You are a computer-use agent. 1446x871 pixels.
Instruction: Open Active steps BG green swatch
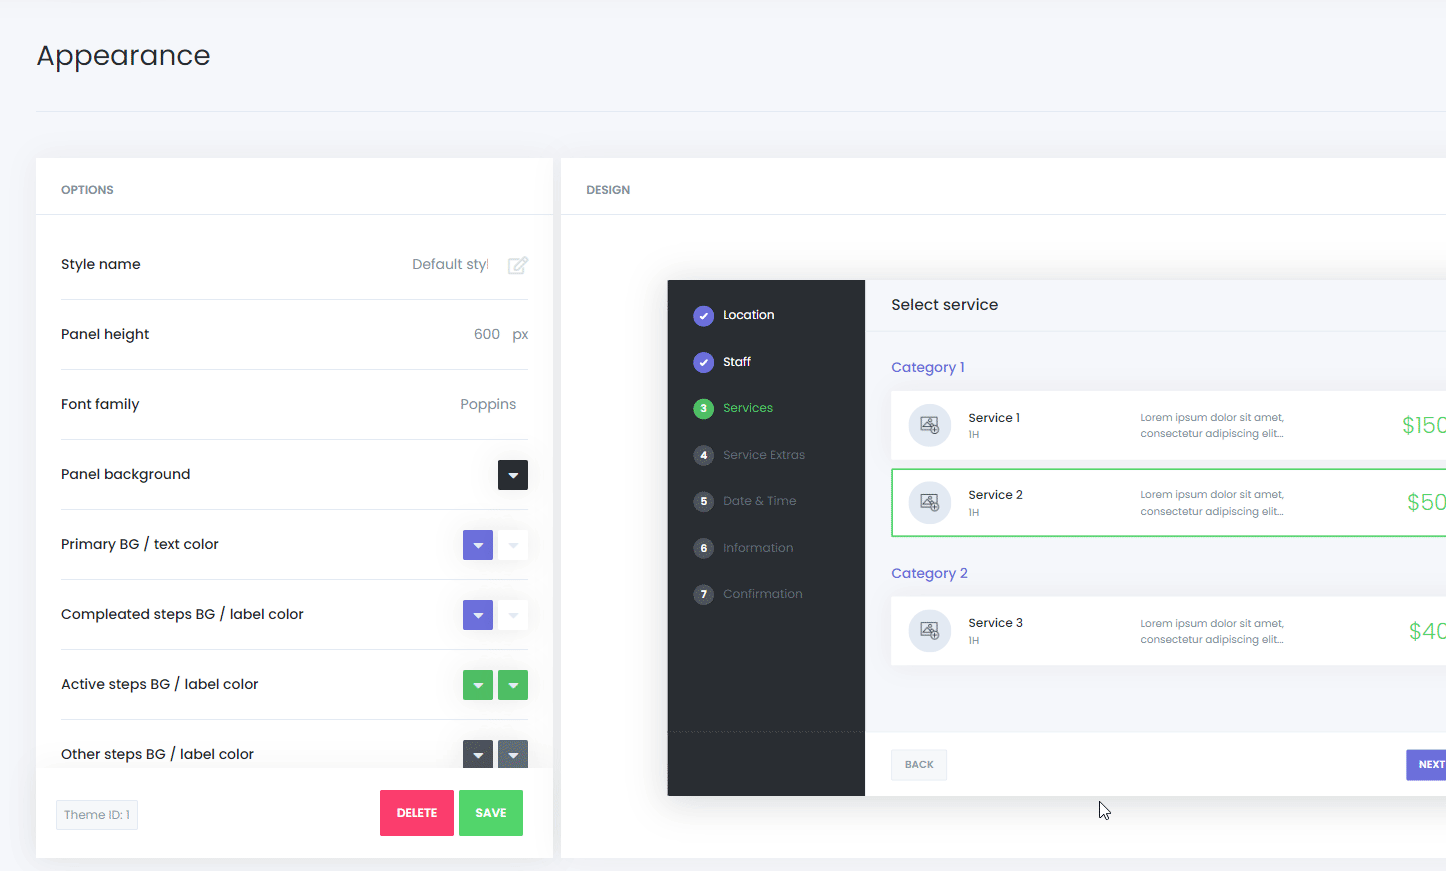pos(478,685)
